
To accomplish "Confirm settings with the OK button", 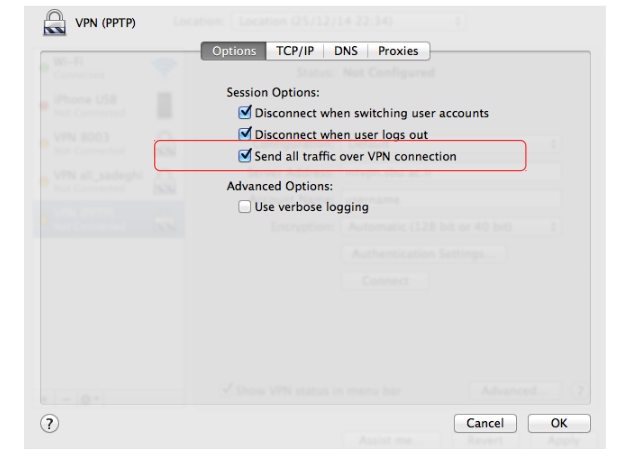I will [559, 423].
